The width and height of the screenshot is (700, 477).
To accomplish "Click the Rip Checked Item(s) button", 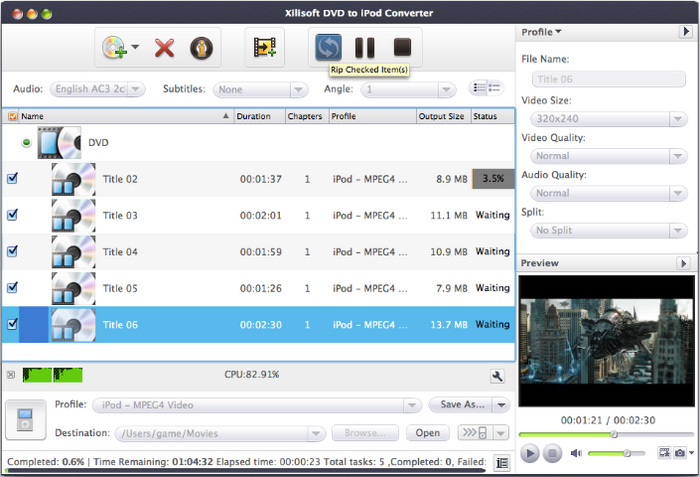I will pyautogui.click(x=328, y=47).
